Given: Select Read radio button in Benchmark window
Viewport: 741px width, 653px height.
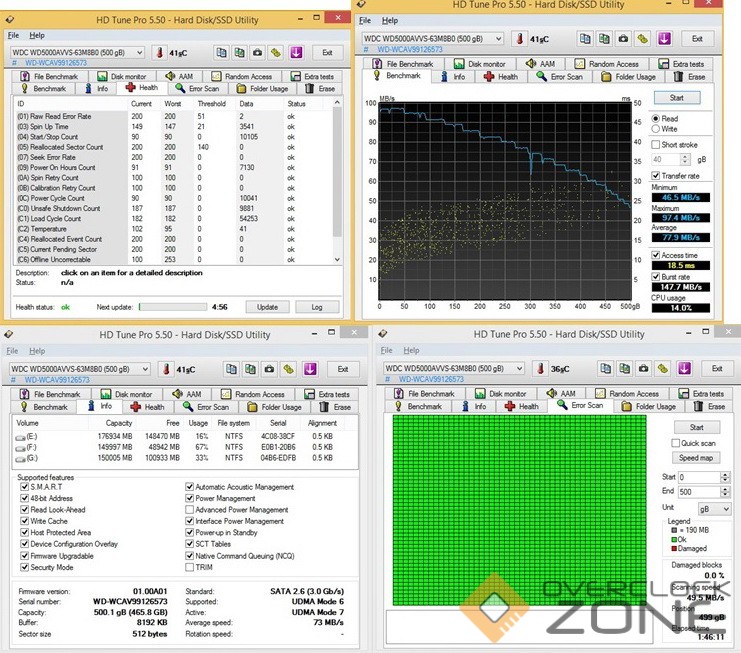Looking at the screenshot, I should click(x=655, y=119).
